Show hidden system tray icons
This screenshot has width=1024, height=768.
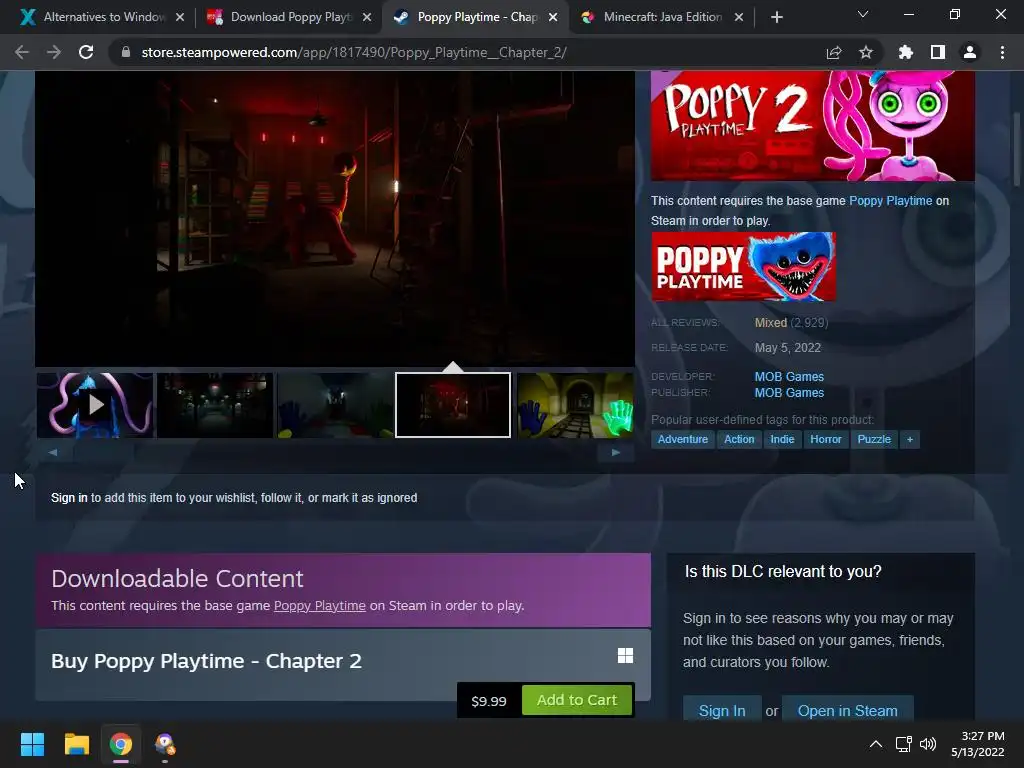pyautogui.click(x=876, y=744)
